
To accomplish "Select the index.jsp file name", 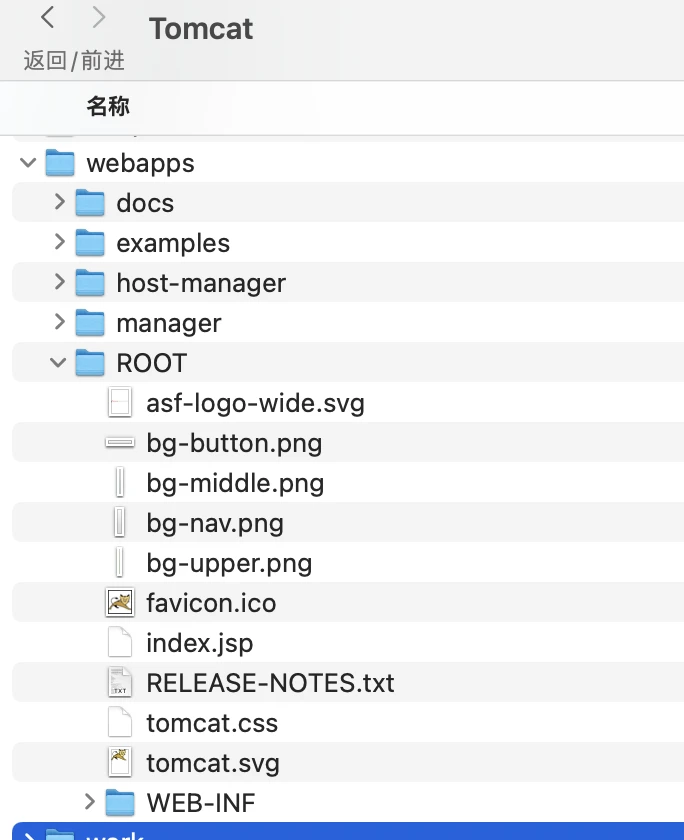I will coord(199,643).
